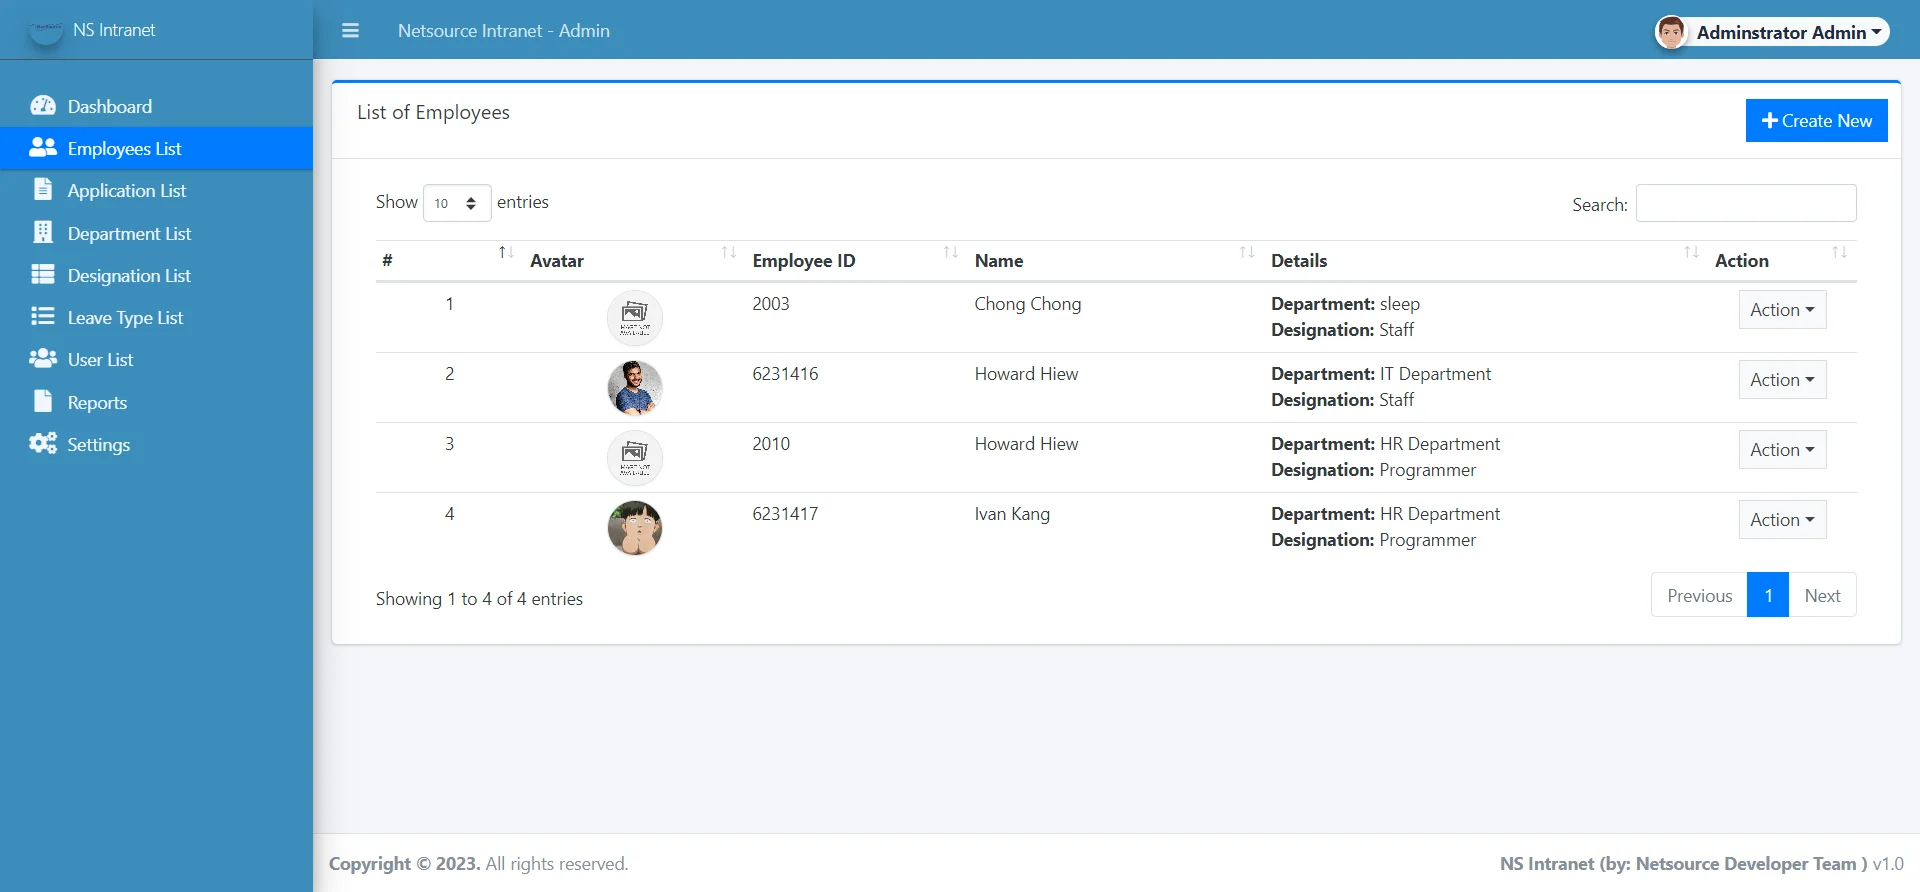Click the Reports file icon

coord(43,402)
